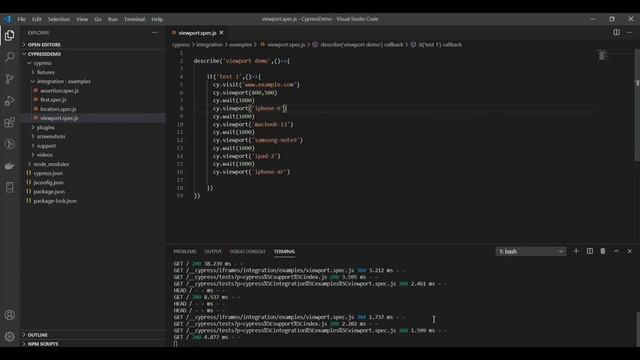Switch to the Debug Console tab
Viewport: 640px width, 360px height.
247,251
